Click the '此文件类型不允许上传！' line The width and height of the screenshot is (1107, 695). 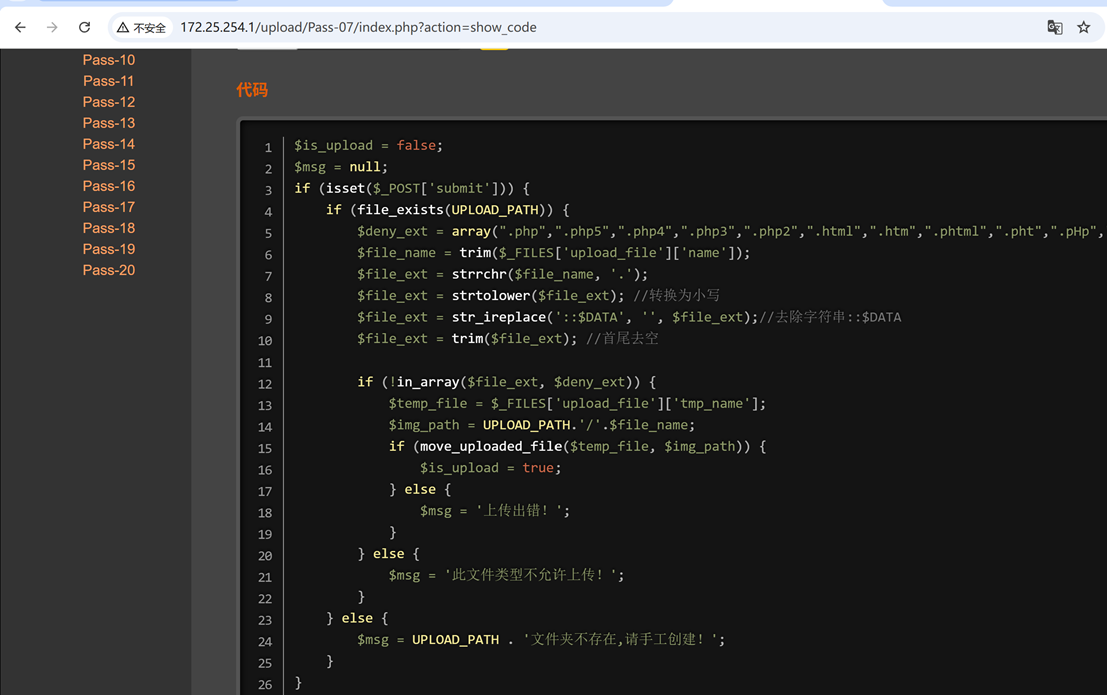[506, 575]
